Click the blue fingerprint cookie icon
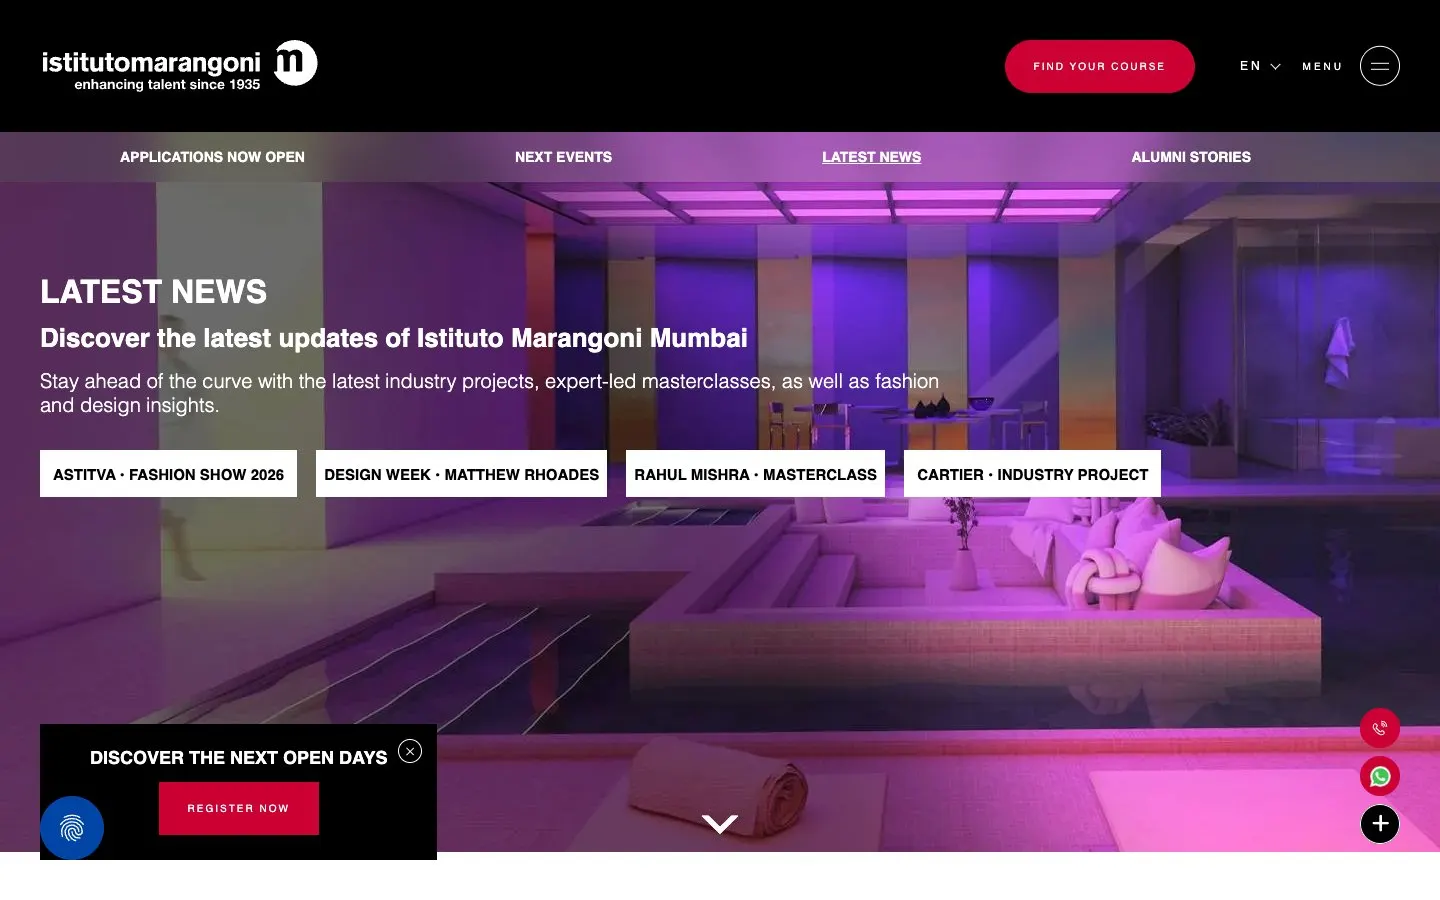Viewport: 1440px width, 900px height. pyautogui.click(x=72, y=828)
